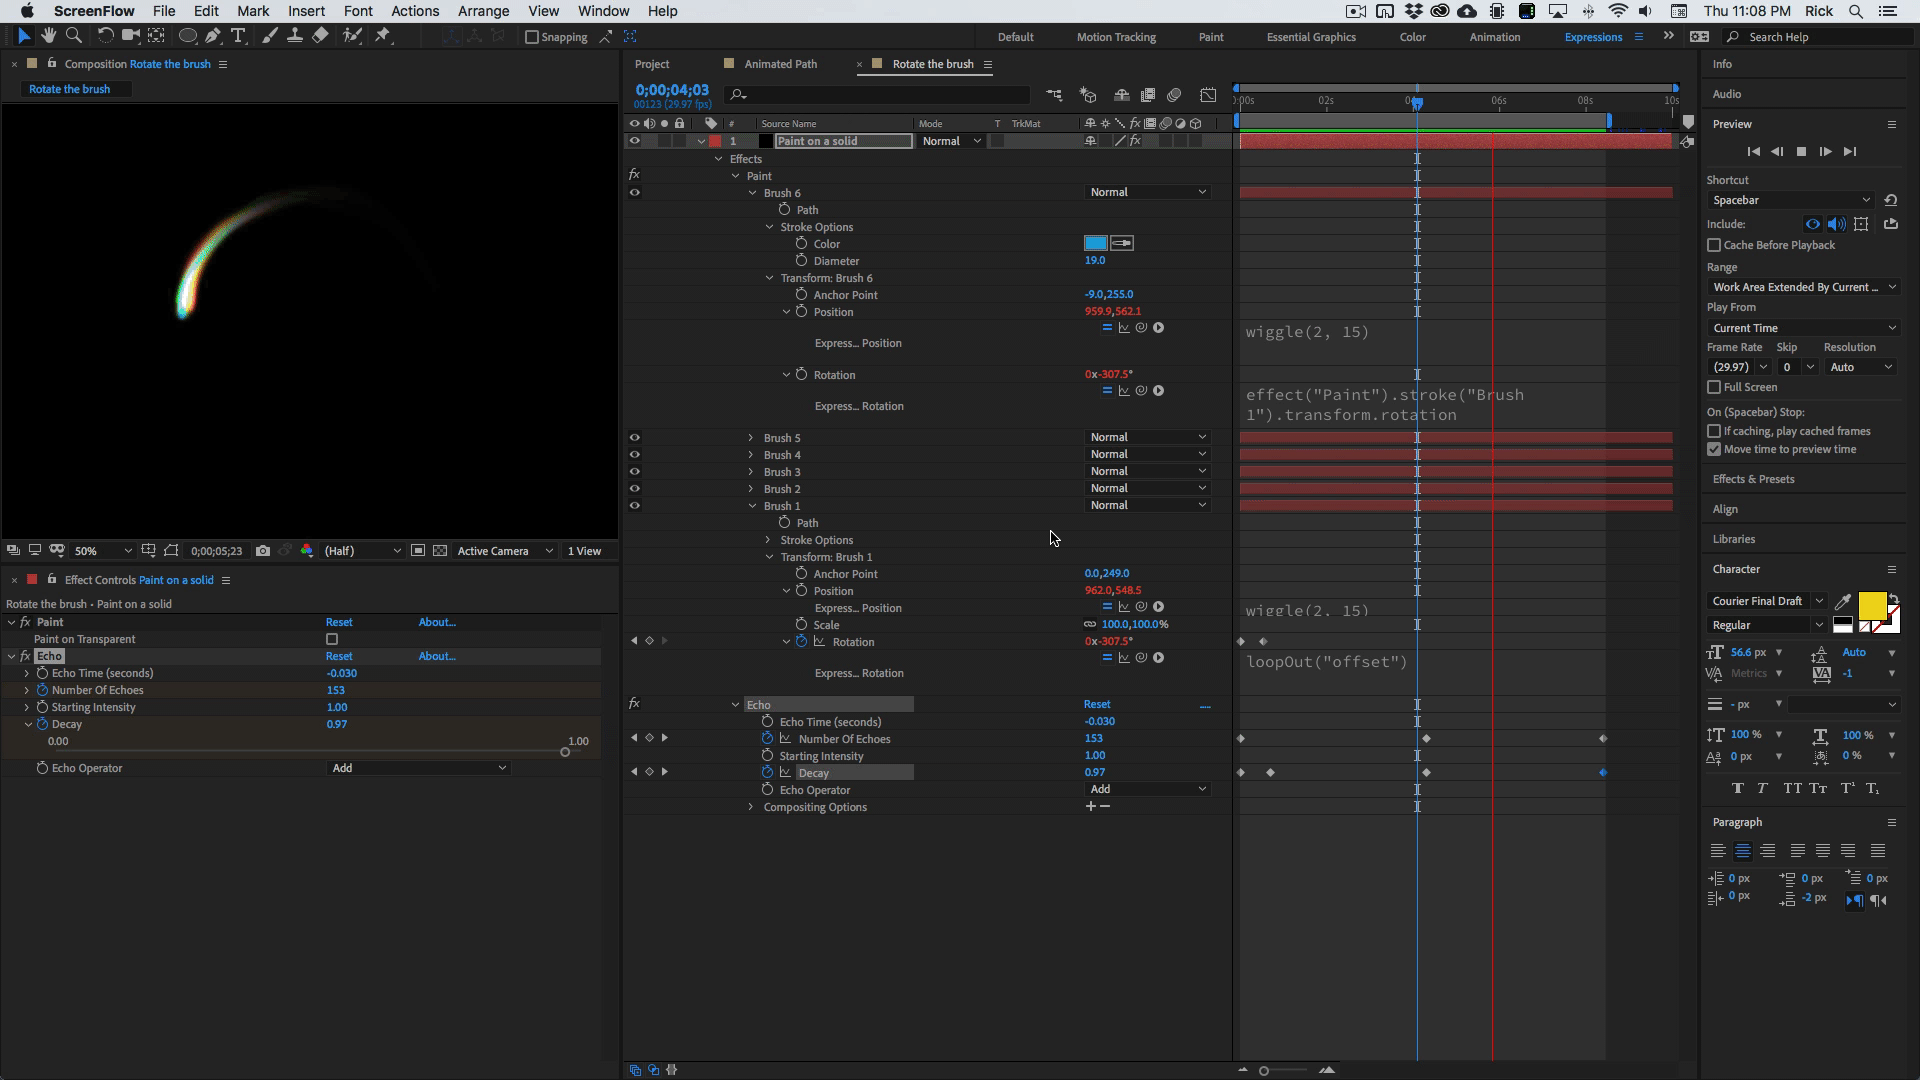Screen dimensions: 1920x1080
Task: Click Reset for the Paint effect
Action: [339, 622]
